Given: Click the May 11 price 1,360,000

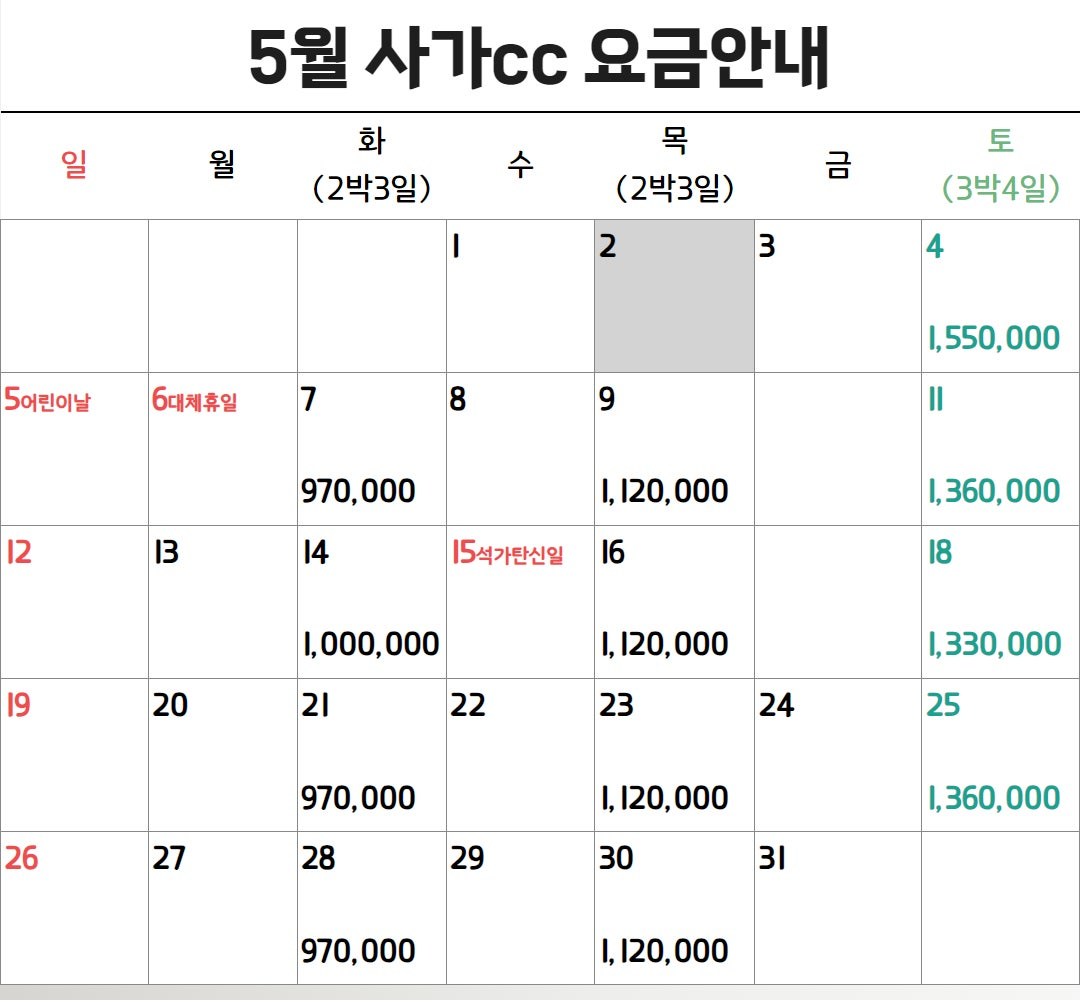Looking at the screenshot, I should click(994, 491).
